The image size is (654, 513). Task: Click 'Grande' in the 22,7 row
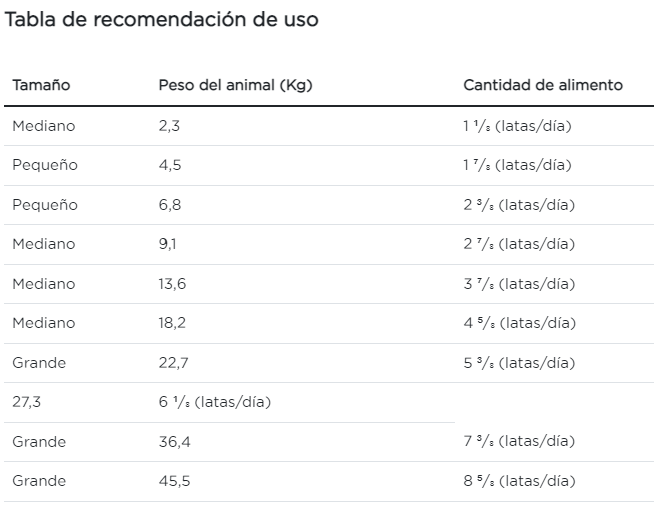(x=39, y=363)
